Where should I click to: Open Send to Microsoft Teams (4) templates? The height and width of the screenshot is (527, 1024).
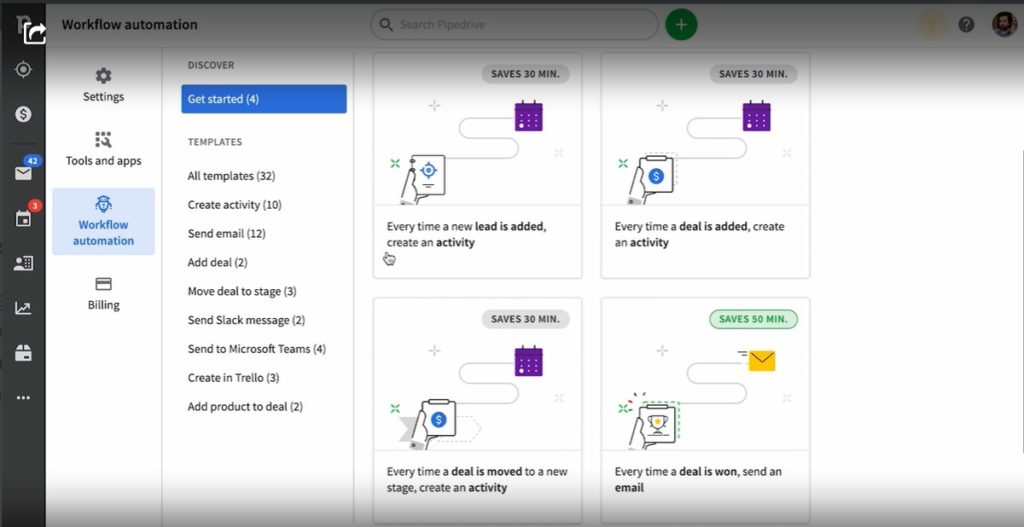tap(257, 349)
